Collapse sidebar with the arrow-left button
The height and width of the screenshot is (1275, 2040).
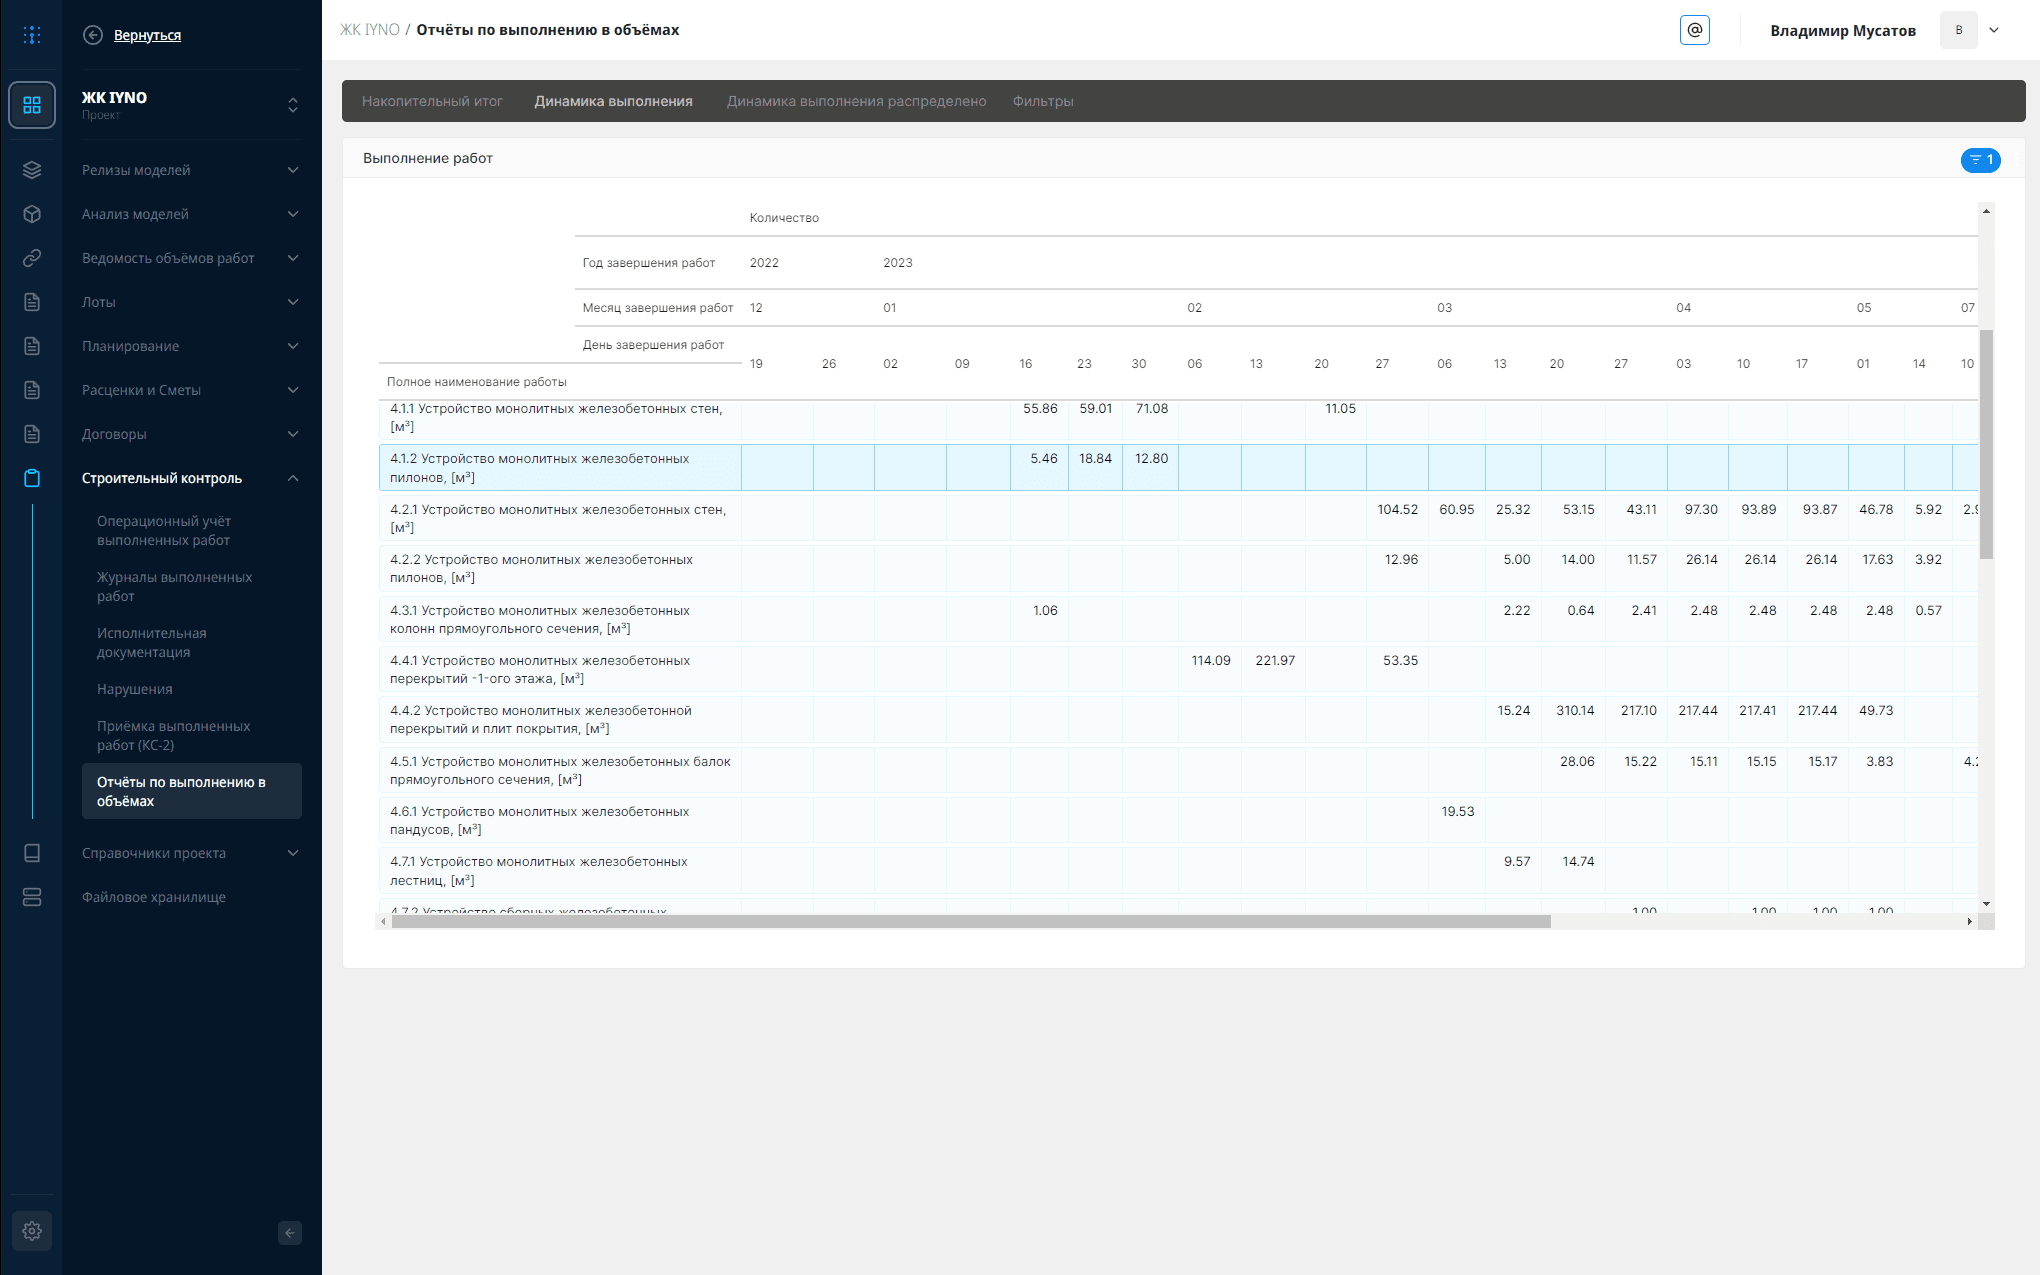pyautogui.click(x=290, y=1233)
